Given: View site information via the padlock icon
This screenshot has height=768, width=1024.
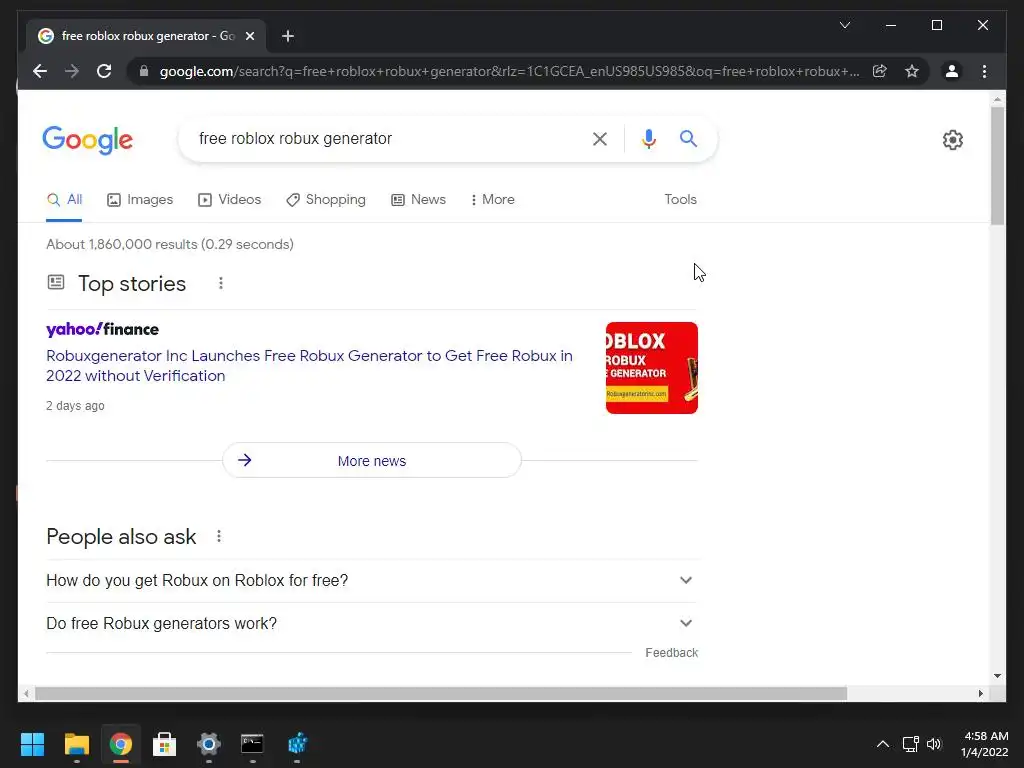Looking at the screenshot, I should (x=144, y=71).
